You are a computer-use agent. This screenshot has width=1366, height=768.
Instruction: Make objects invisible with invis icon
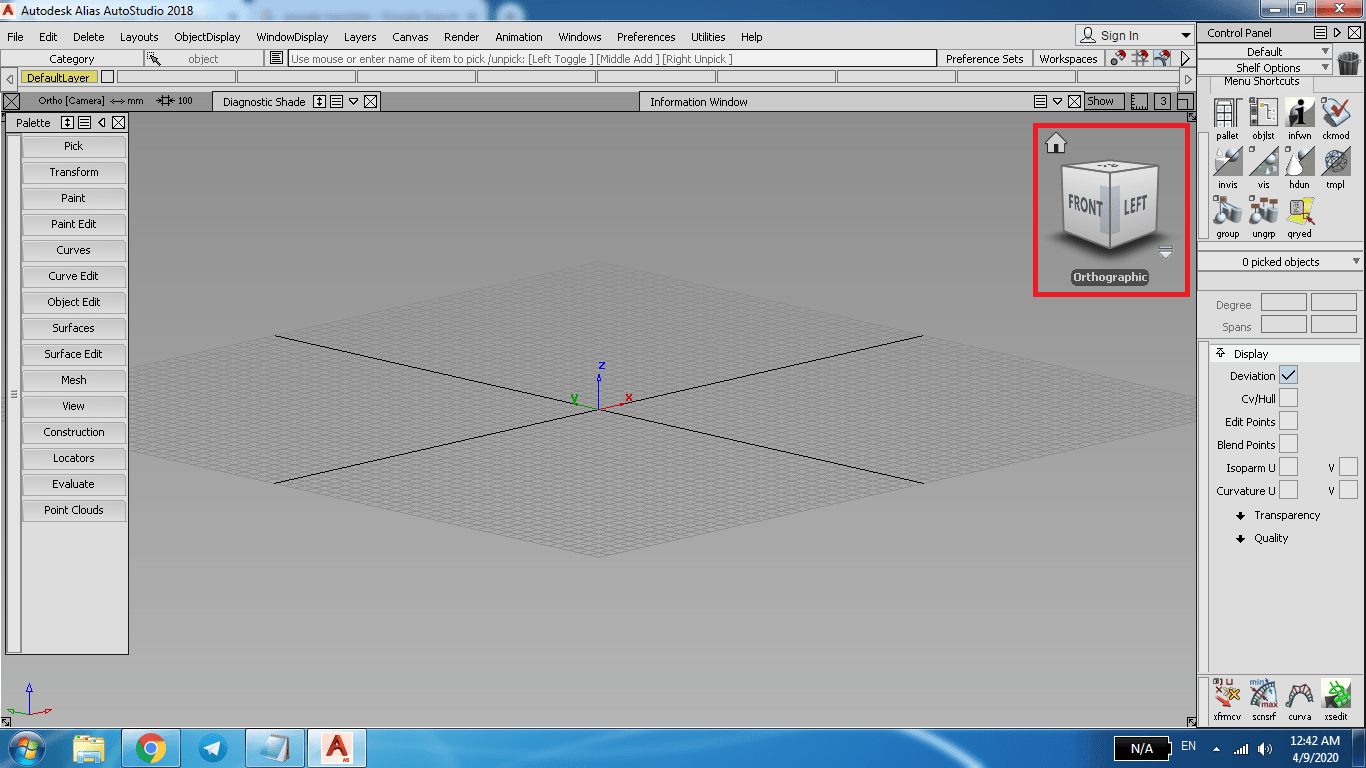tap(1227, 163)
